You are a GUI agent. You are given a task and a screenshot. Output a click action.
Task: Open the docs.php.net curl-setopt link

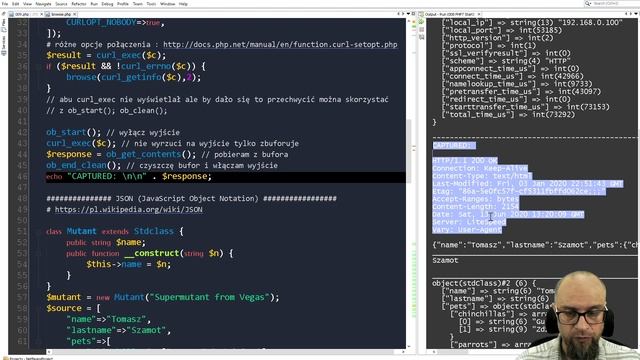(280, 44)
